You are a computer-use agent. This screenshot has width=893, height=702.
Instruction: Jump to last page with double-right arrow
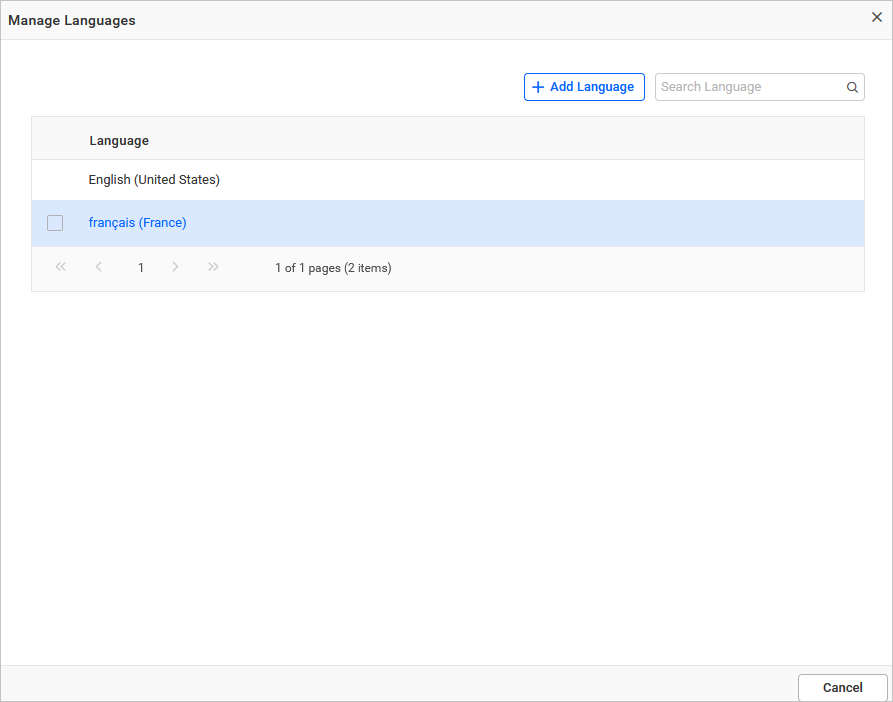coord(213,267)
